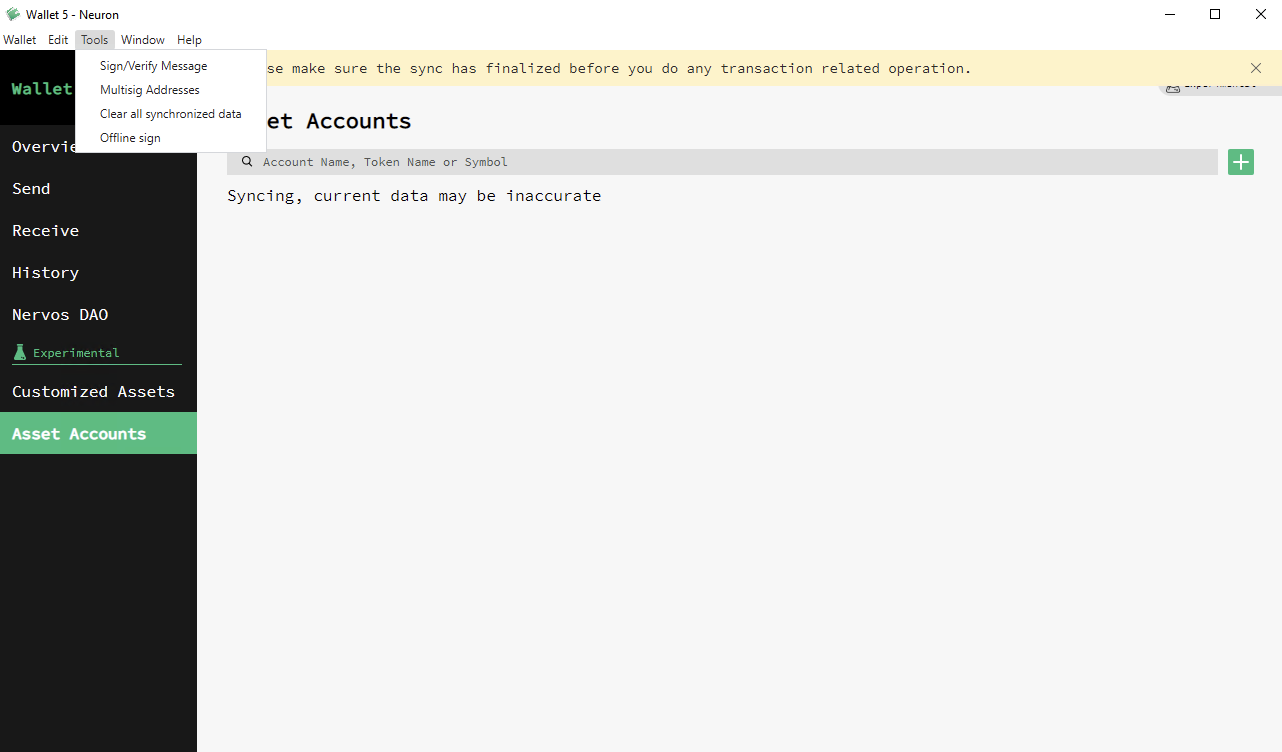Switch to the Customized Assets tab

(93, 391)
